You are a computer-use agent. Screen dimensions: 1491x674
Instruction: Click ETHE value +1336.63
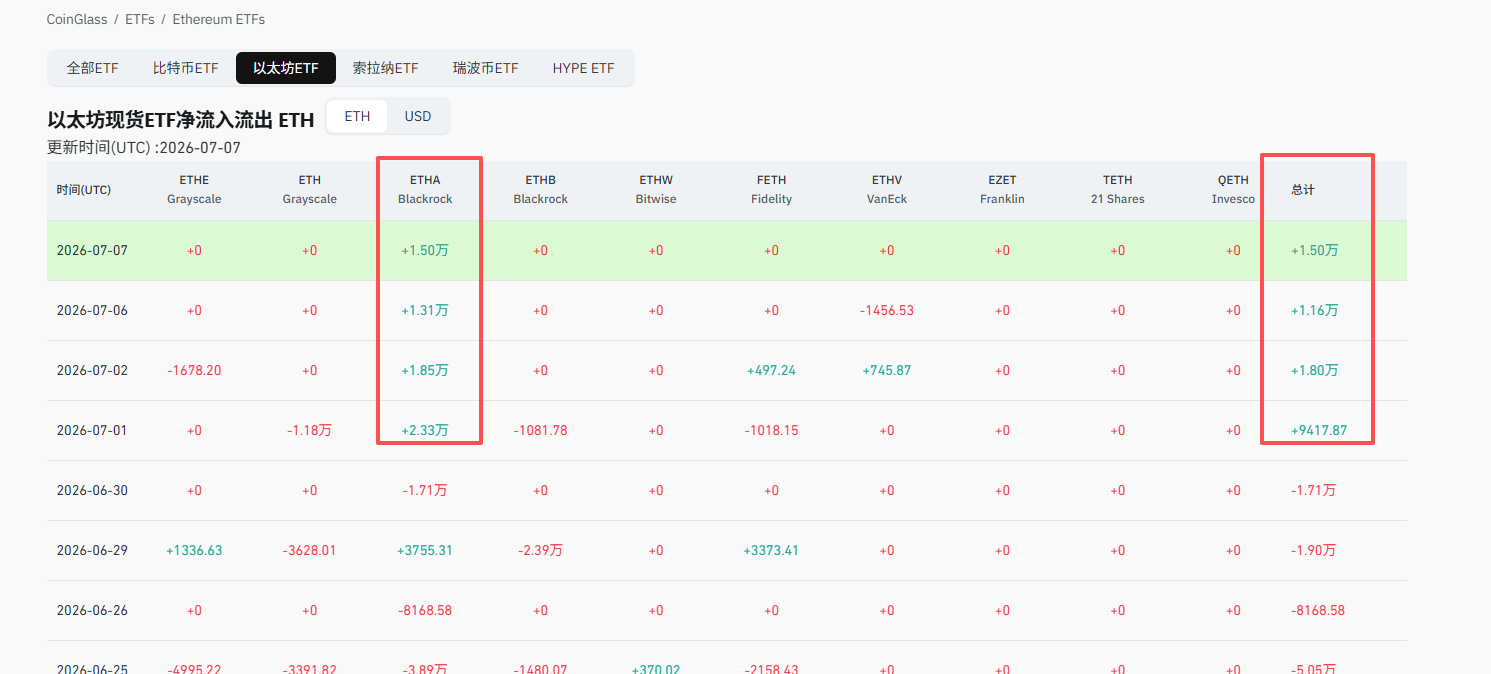tap(194, 550)
